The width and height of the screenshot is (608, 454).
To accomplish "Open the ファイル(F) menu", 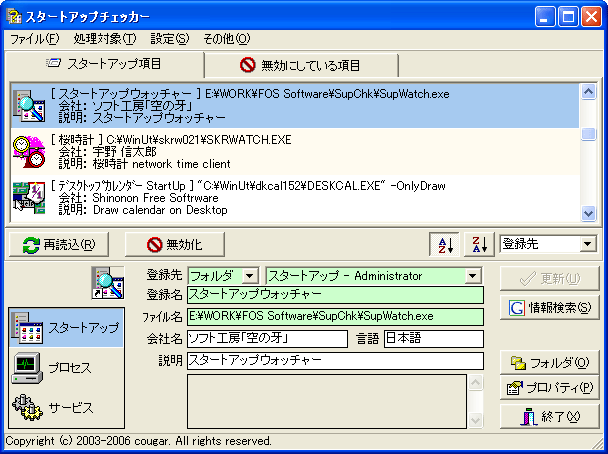I will point(35,39).
